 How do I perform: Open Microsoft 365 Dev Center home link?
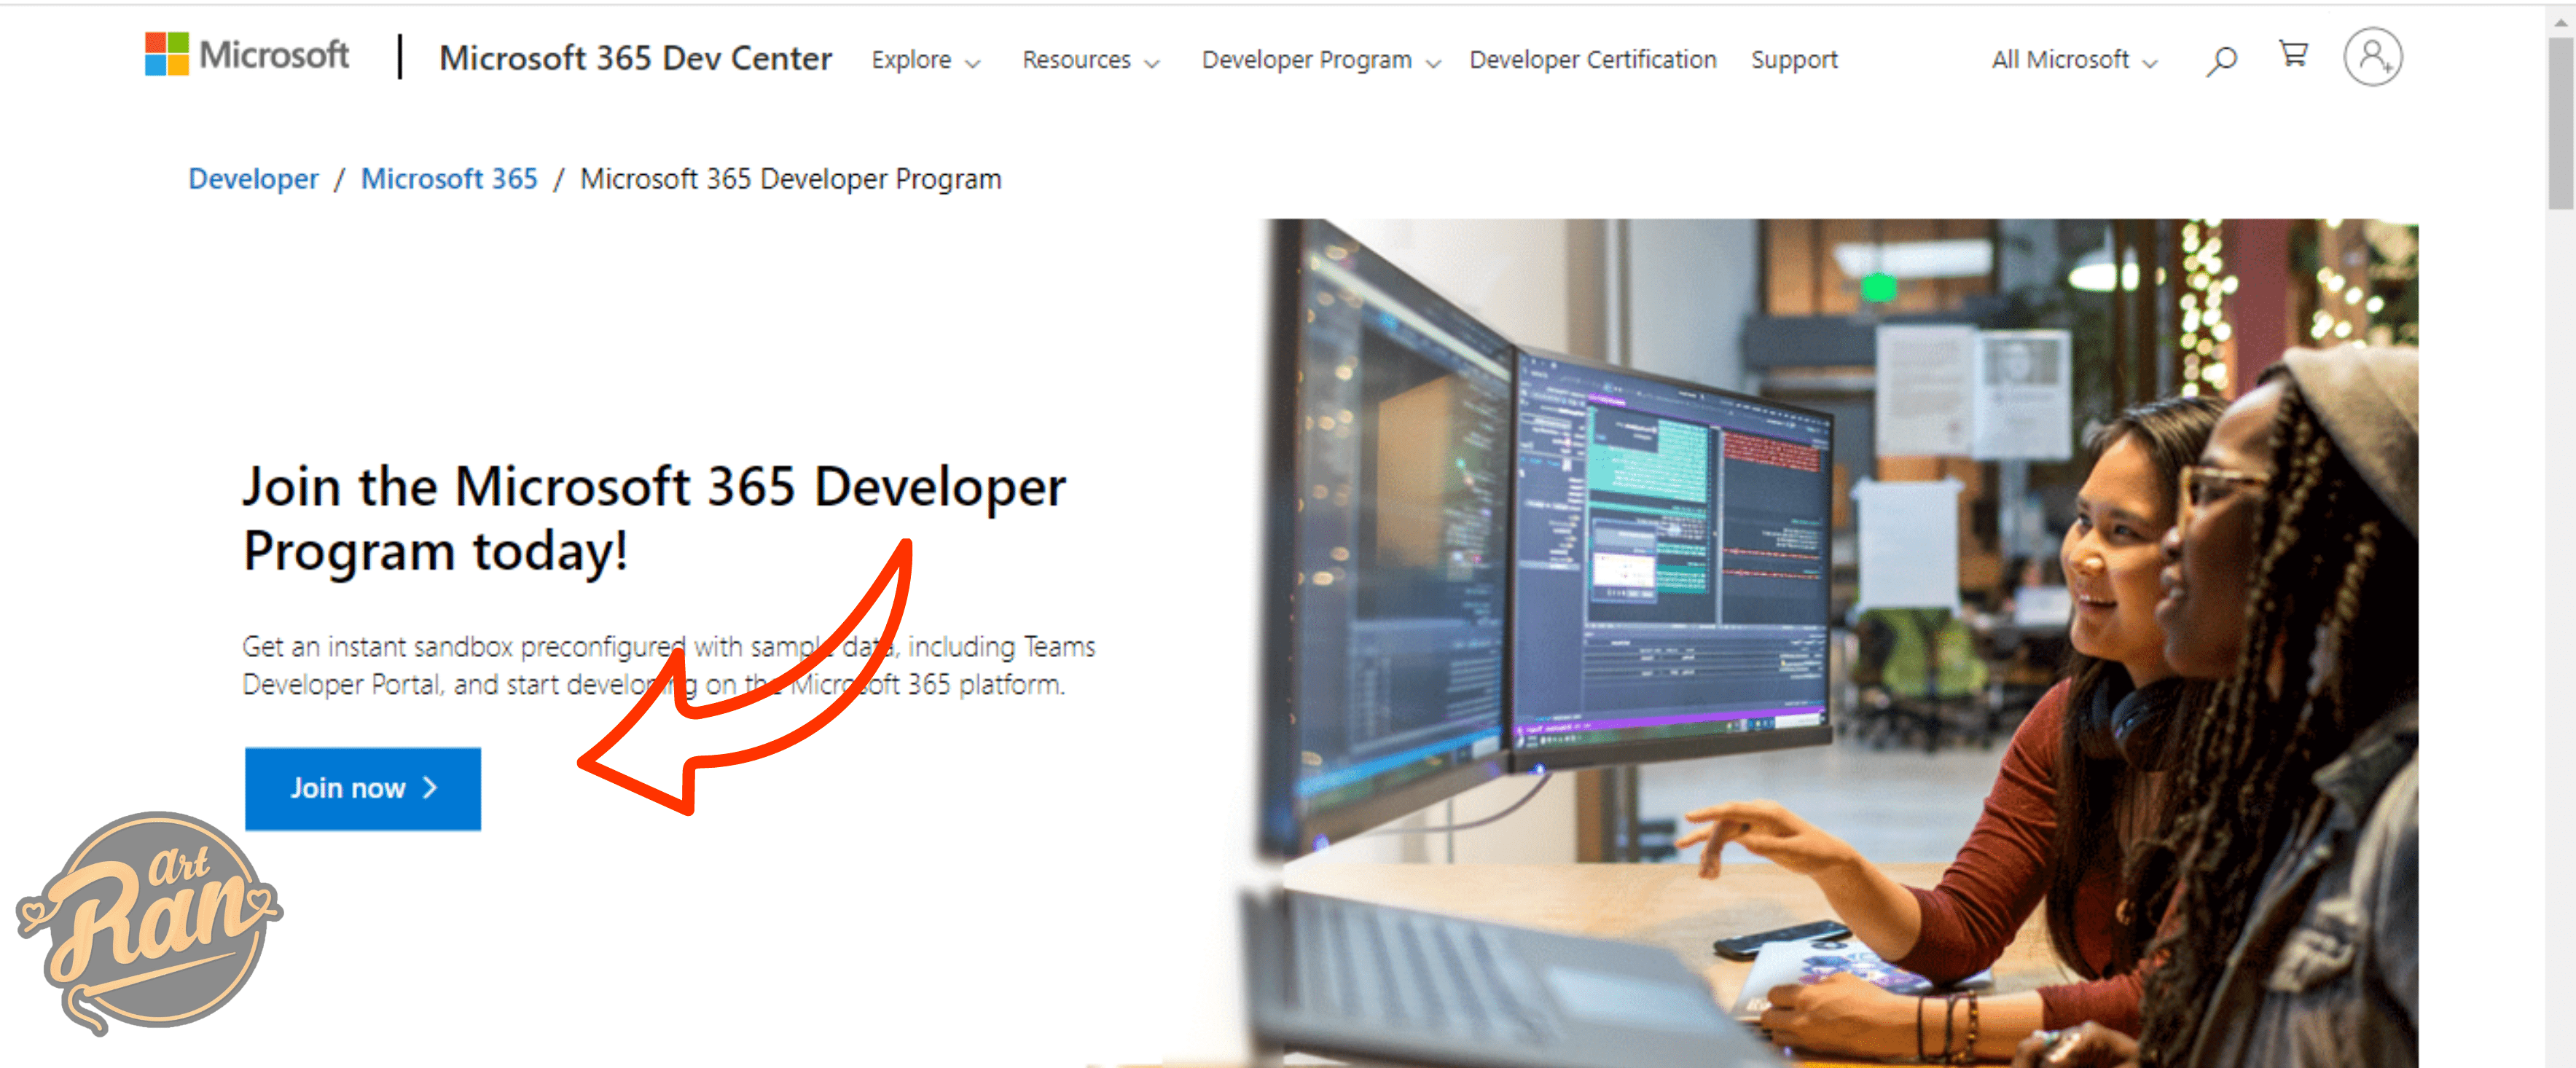tap(635, 58)
